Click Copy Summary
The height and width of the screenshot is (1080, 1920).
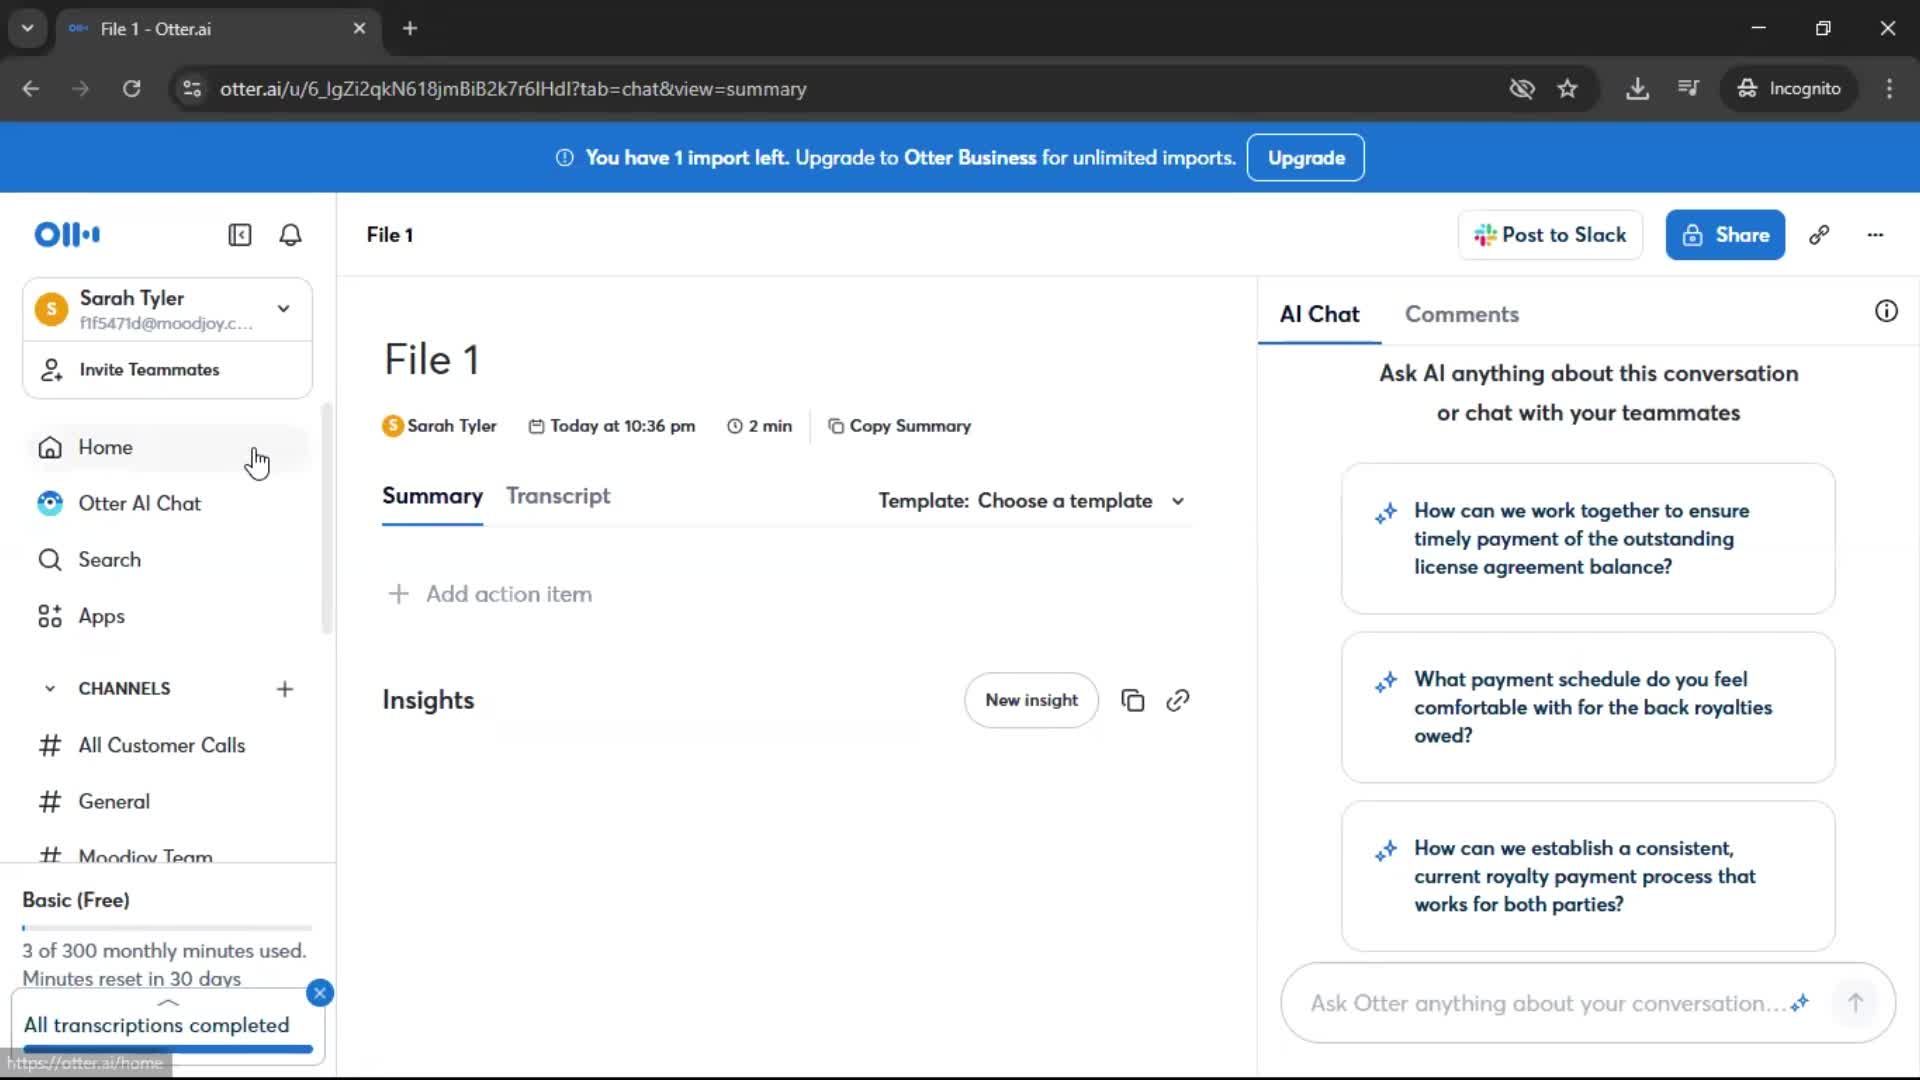[x=899, y=426]
